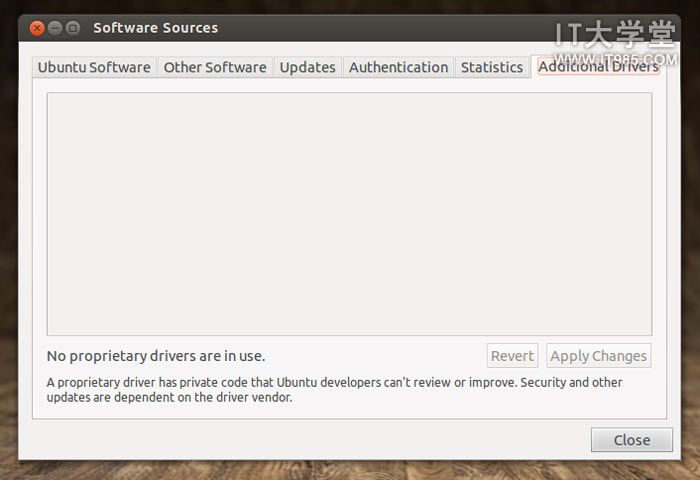Select the Additional Drivers tab

click(599, 67)
